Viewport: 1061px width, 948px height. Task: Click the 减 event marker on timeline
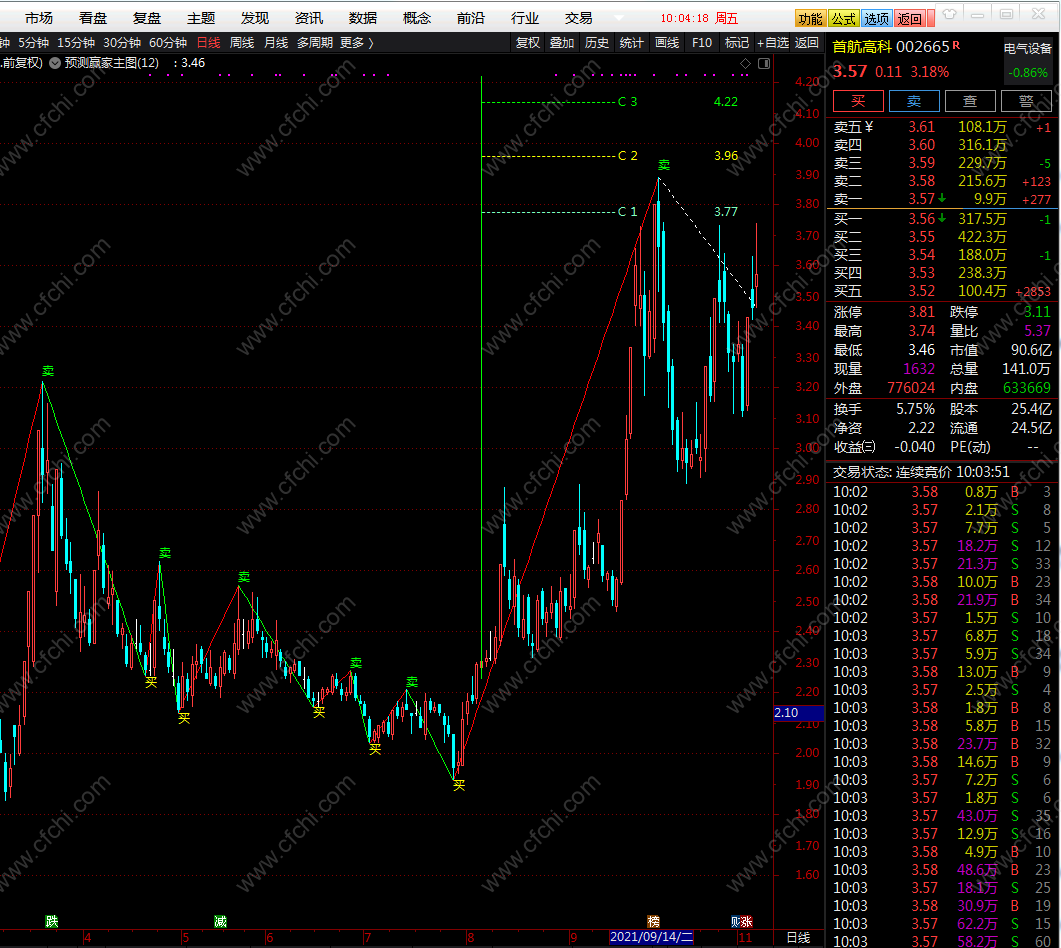tap(221, 921)
